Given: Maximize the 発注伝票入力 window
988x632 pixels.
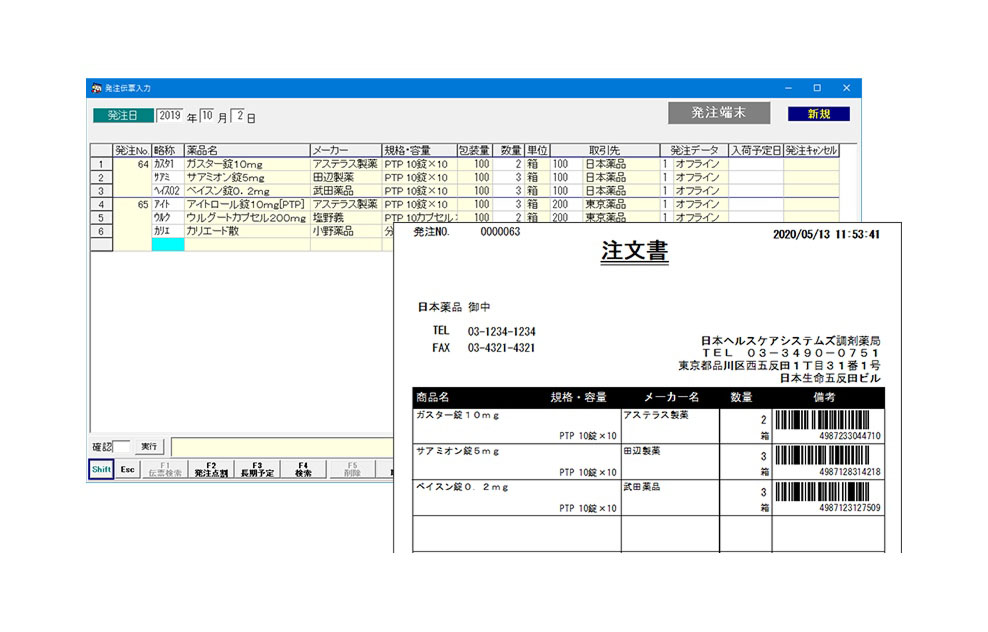Looking at the screenshot, I should tap(816, 88).
